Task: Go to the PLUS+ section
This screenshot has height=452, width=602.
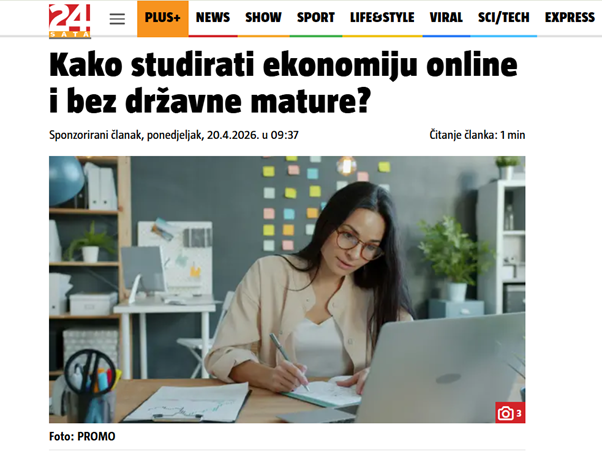Action: coord(163,18)
